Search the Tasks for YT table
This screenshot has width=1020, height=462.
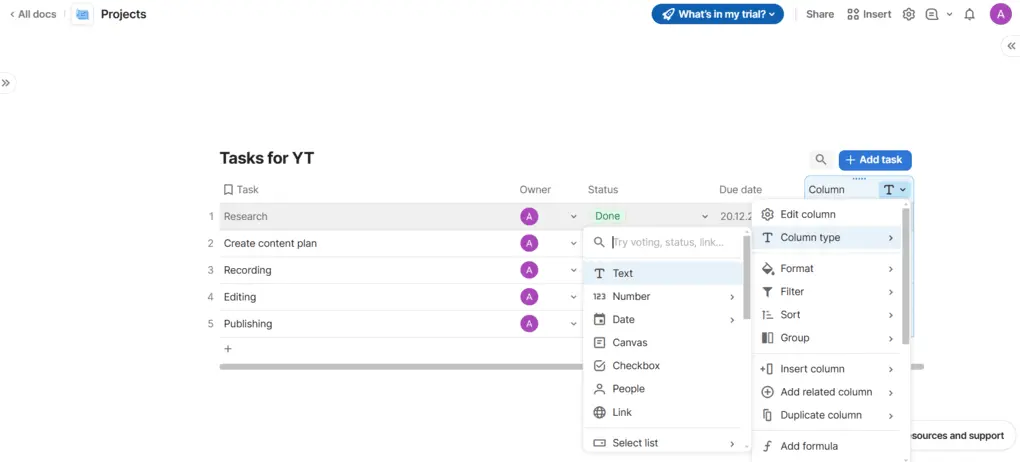click(x=821, y=159)
